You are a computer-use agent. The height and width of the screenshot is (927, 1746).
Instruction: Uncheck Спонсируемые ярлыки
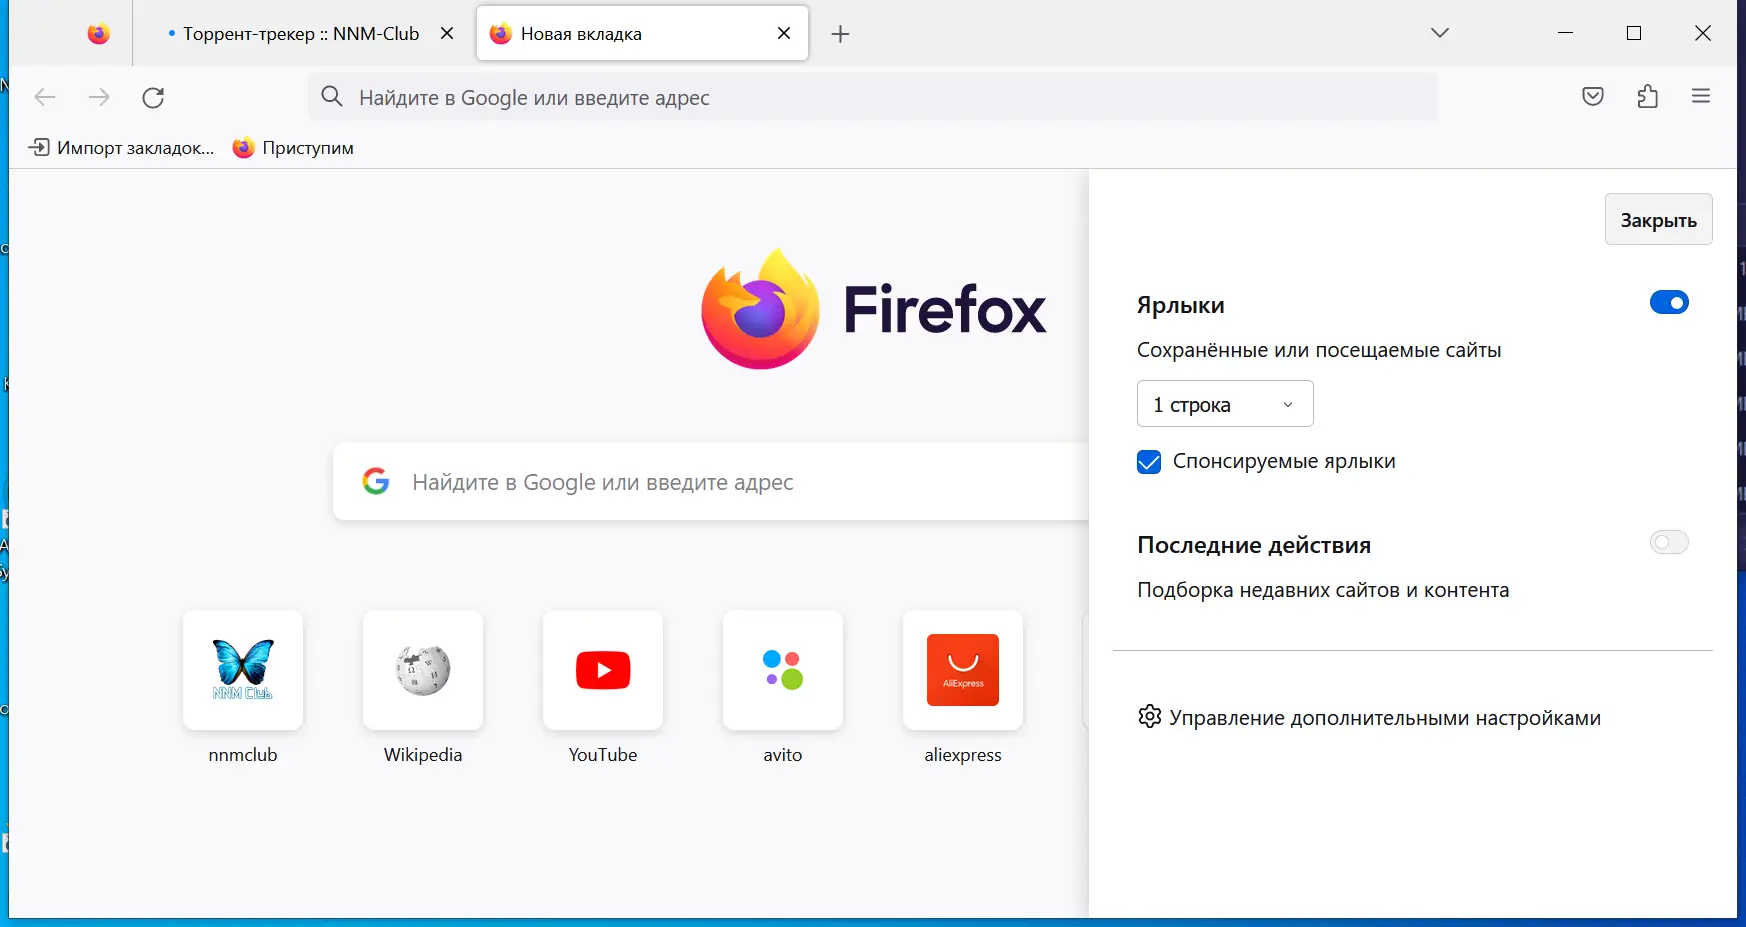click(1148, 462)
